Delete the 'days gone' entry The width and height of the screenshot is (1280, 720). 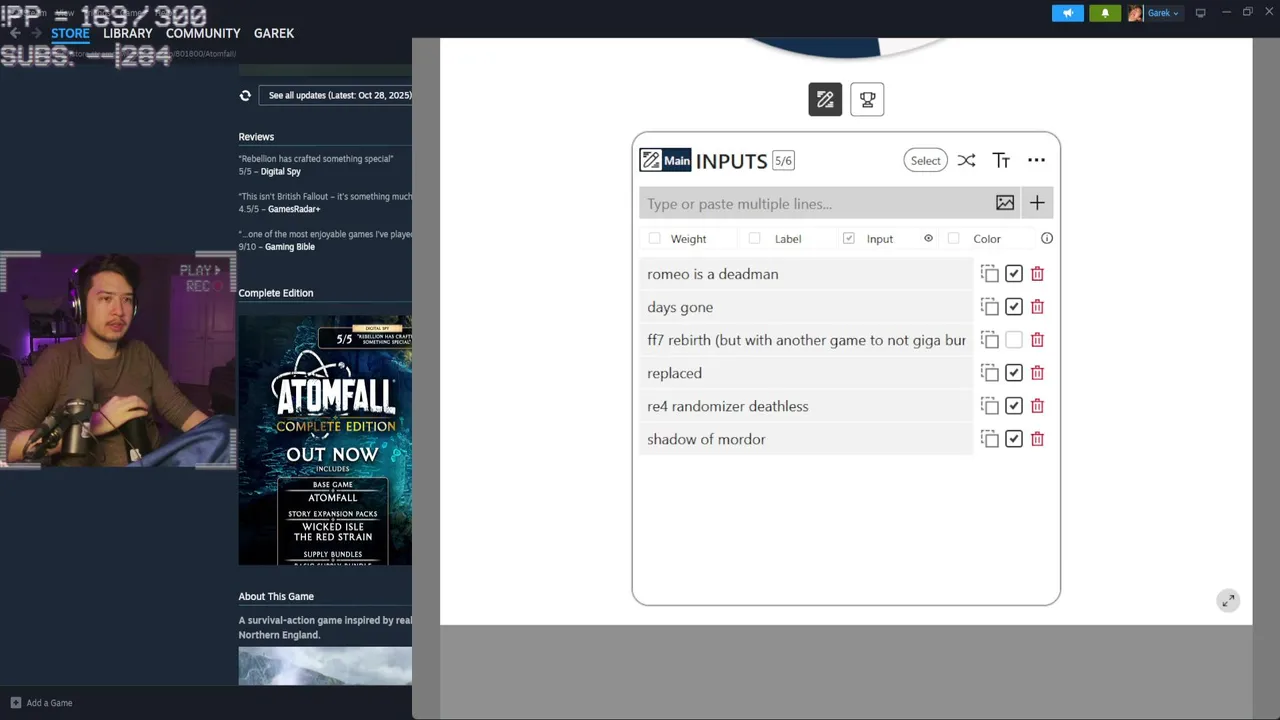coord(1037,306)
